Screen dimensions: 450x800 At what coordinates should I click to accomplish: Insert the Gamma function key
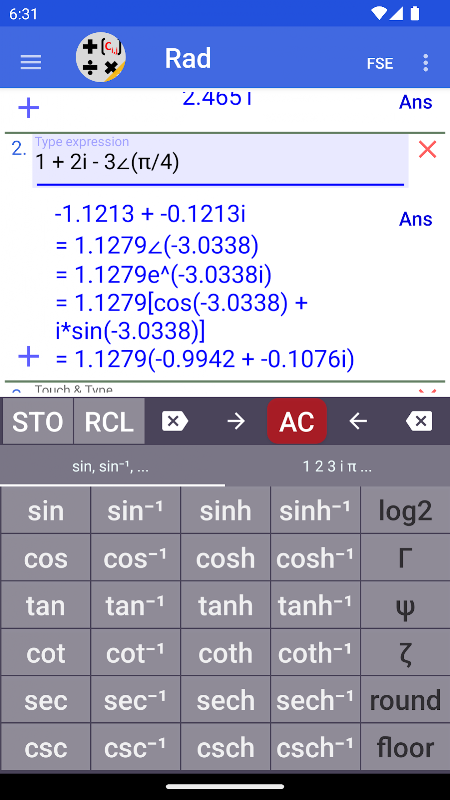tap(405, 558)
